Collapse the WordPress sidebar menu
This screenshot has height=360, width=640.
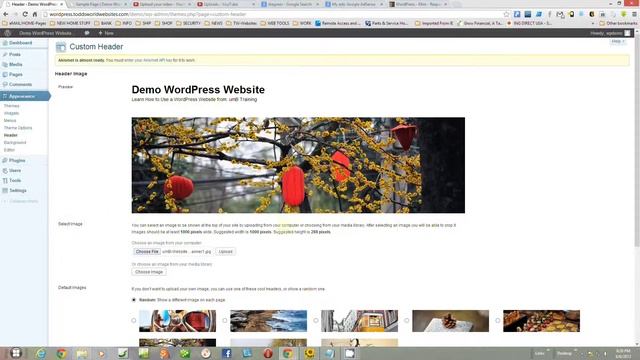coord(20,201)
